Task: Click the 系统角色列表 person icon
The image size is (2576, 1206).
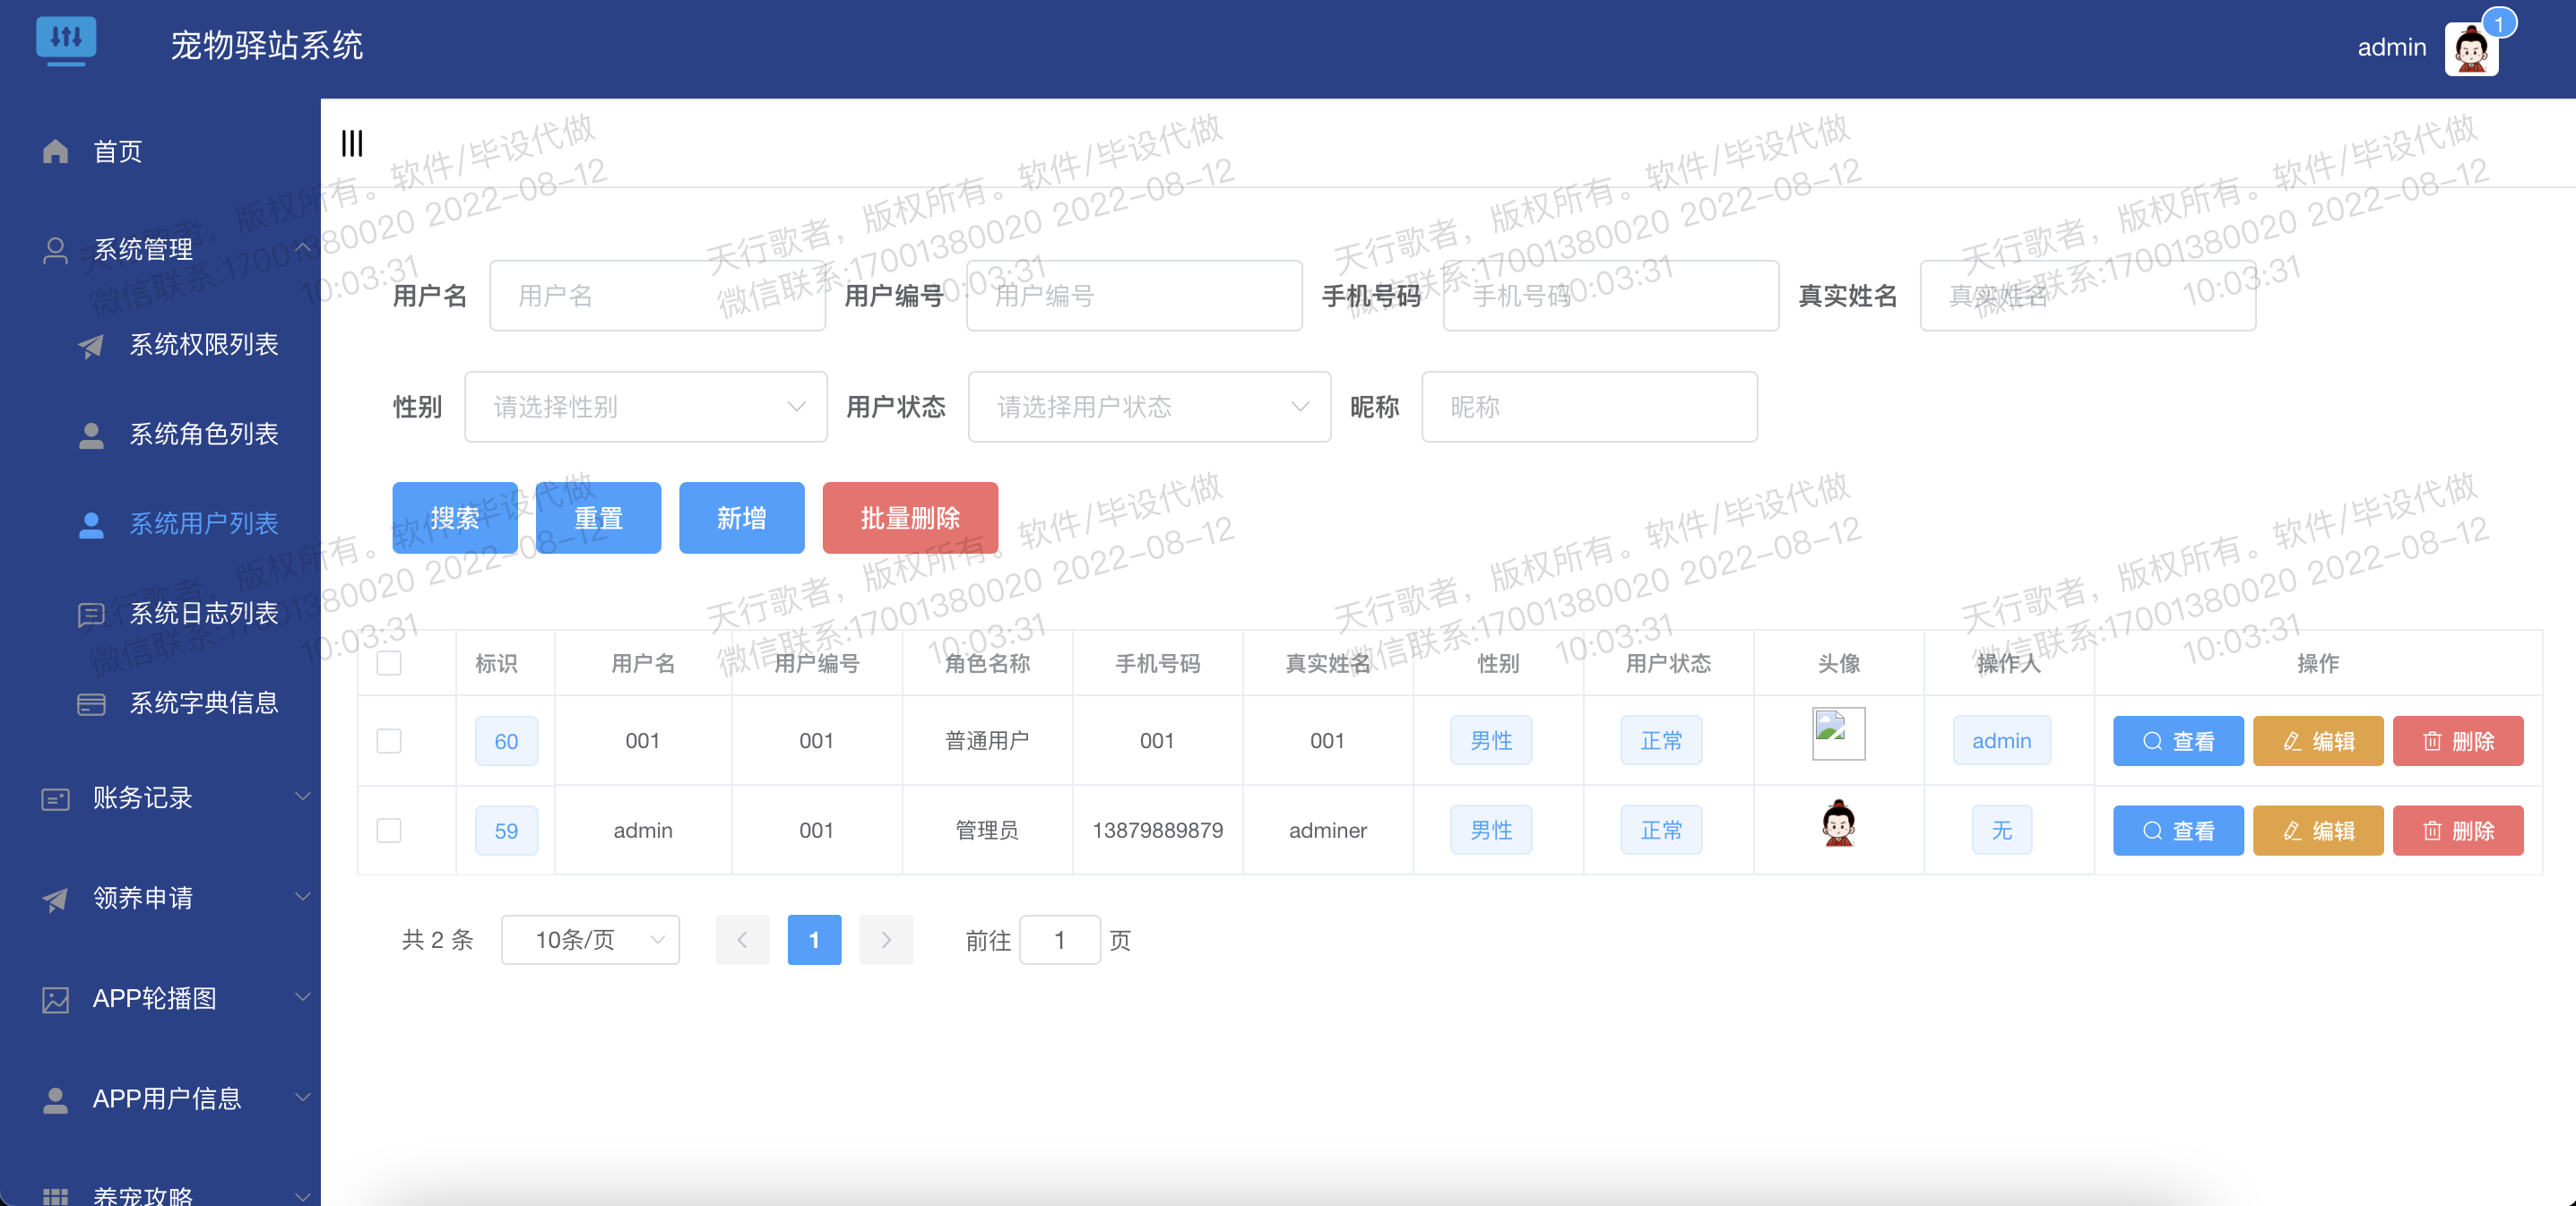Action: pos(91,434)
